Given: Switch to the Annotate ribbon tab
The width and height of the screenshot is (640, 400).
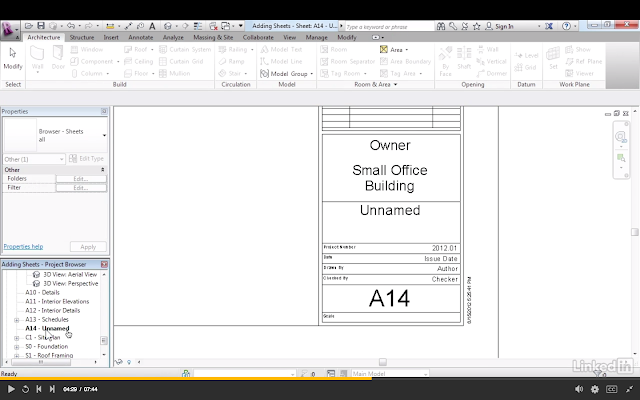Looking at the screenshot, I should pyautogui.click(x=140, y=37).
